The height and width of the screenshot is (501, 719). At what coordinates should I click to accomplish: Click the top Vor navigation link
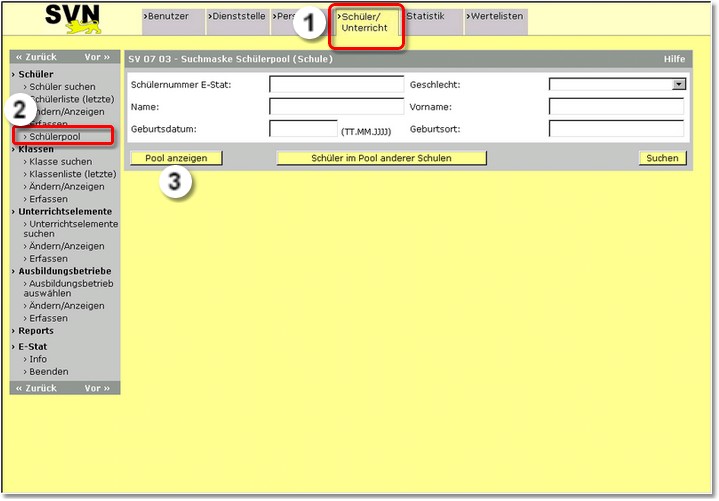pos(97,57)
